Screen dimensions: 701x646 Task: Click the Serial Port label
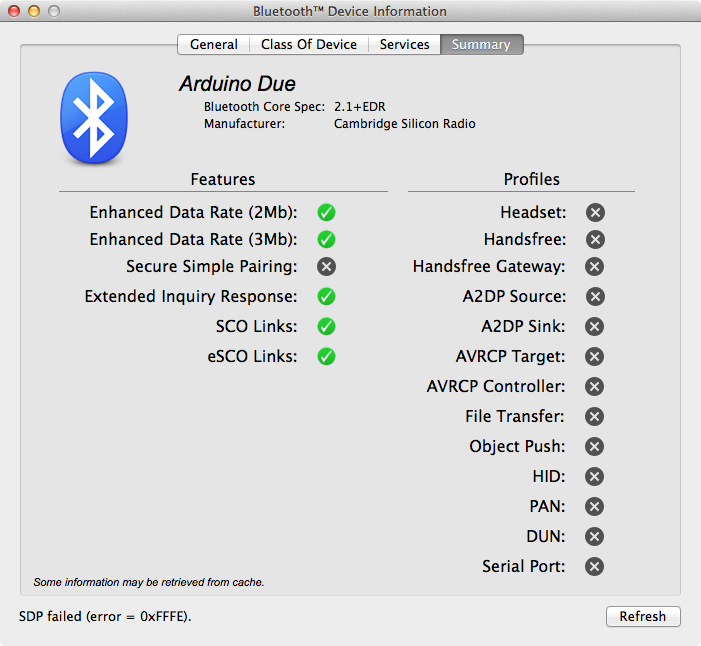coord(524,566)
